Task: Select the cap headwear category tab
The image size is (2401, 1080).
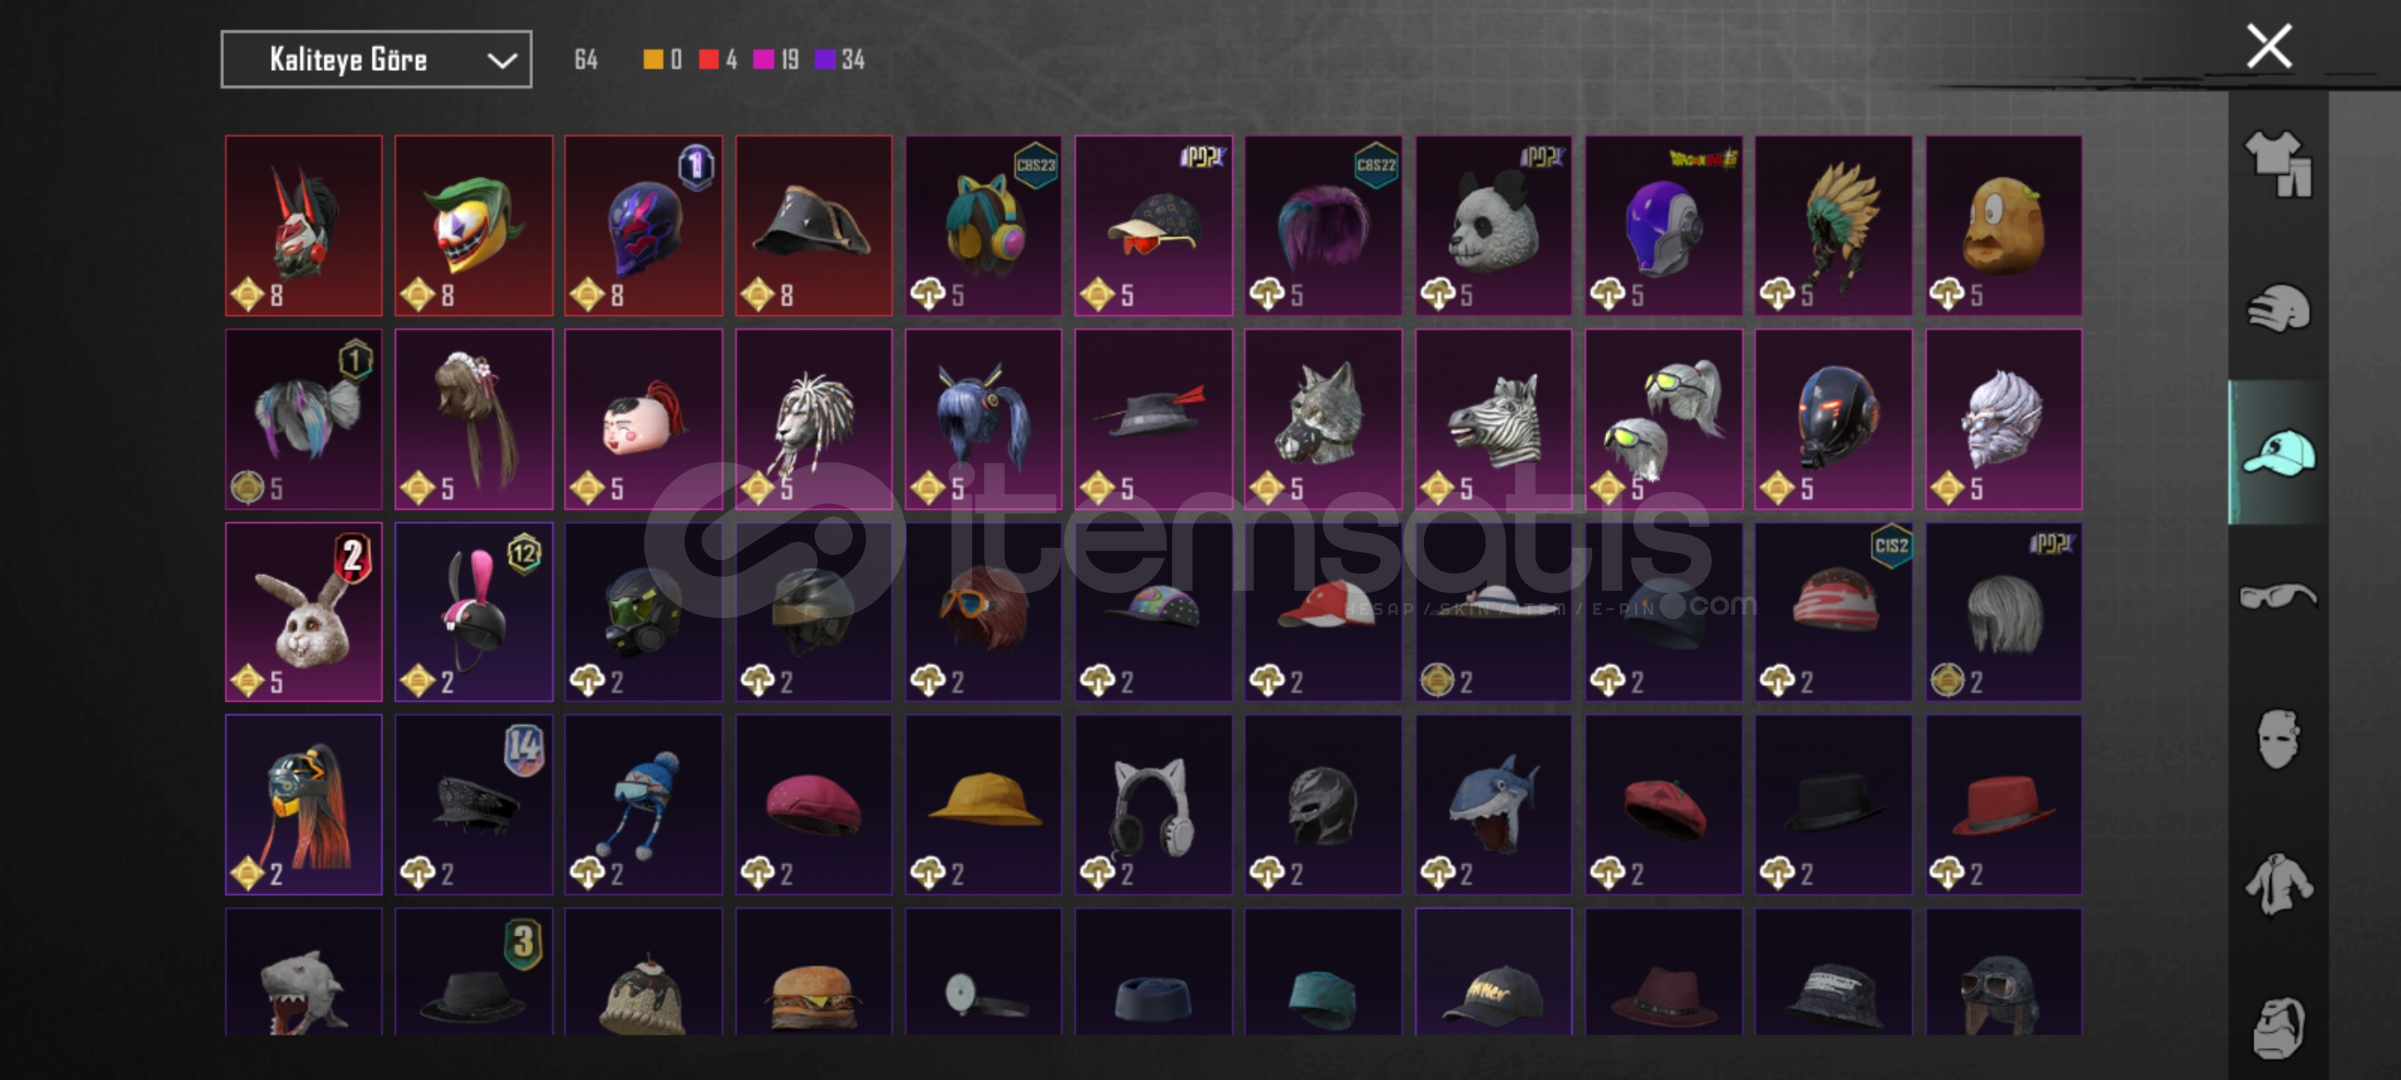Action: click(2278, 453)
